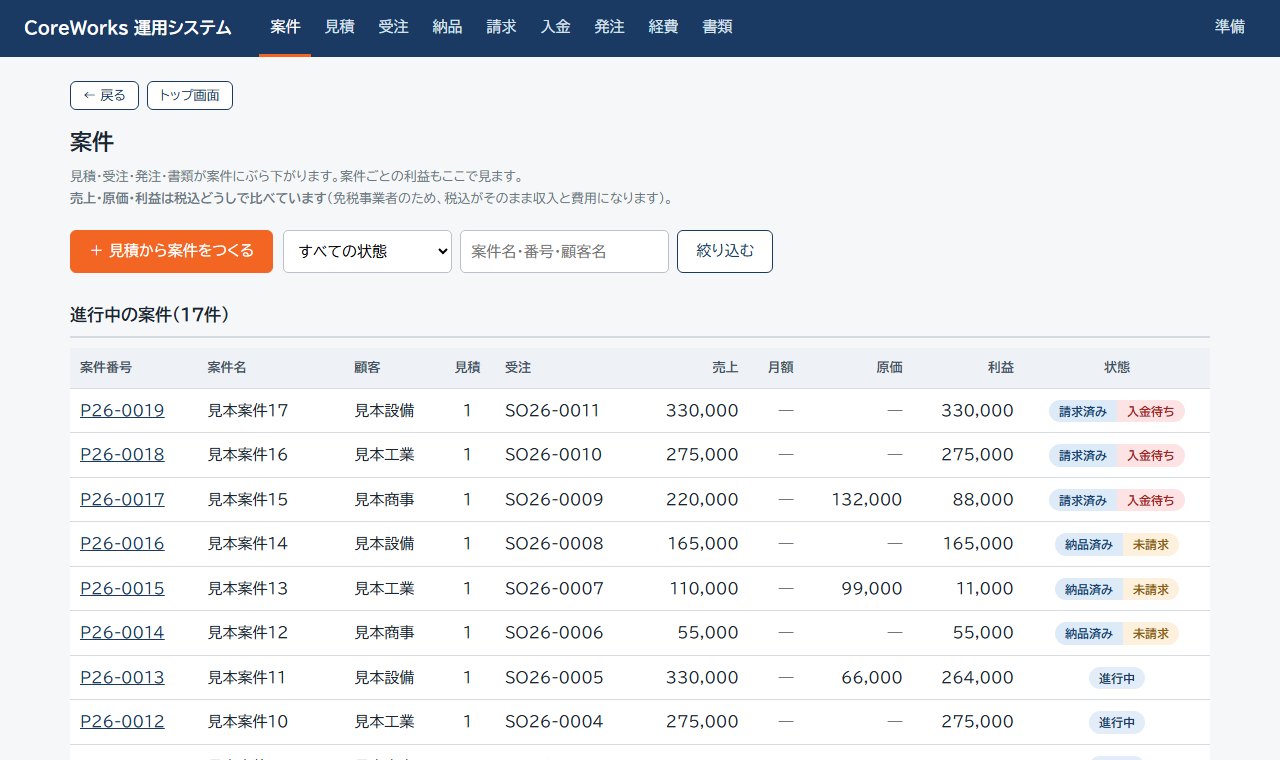The image size is (1280, 760).
Task: Click the ← 戻る back button
Action: (x=104, y=95)
